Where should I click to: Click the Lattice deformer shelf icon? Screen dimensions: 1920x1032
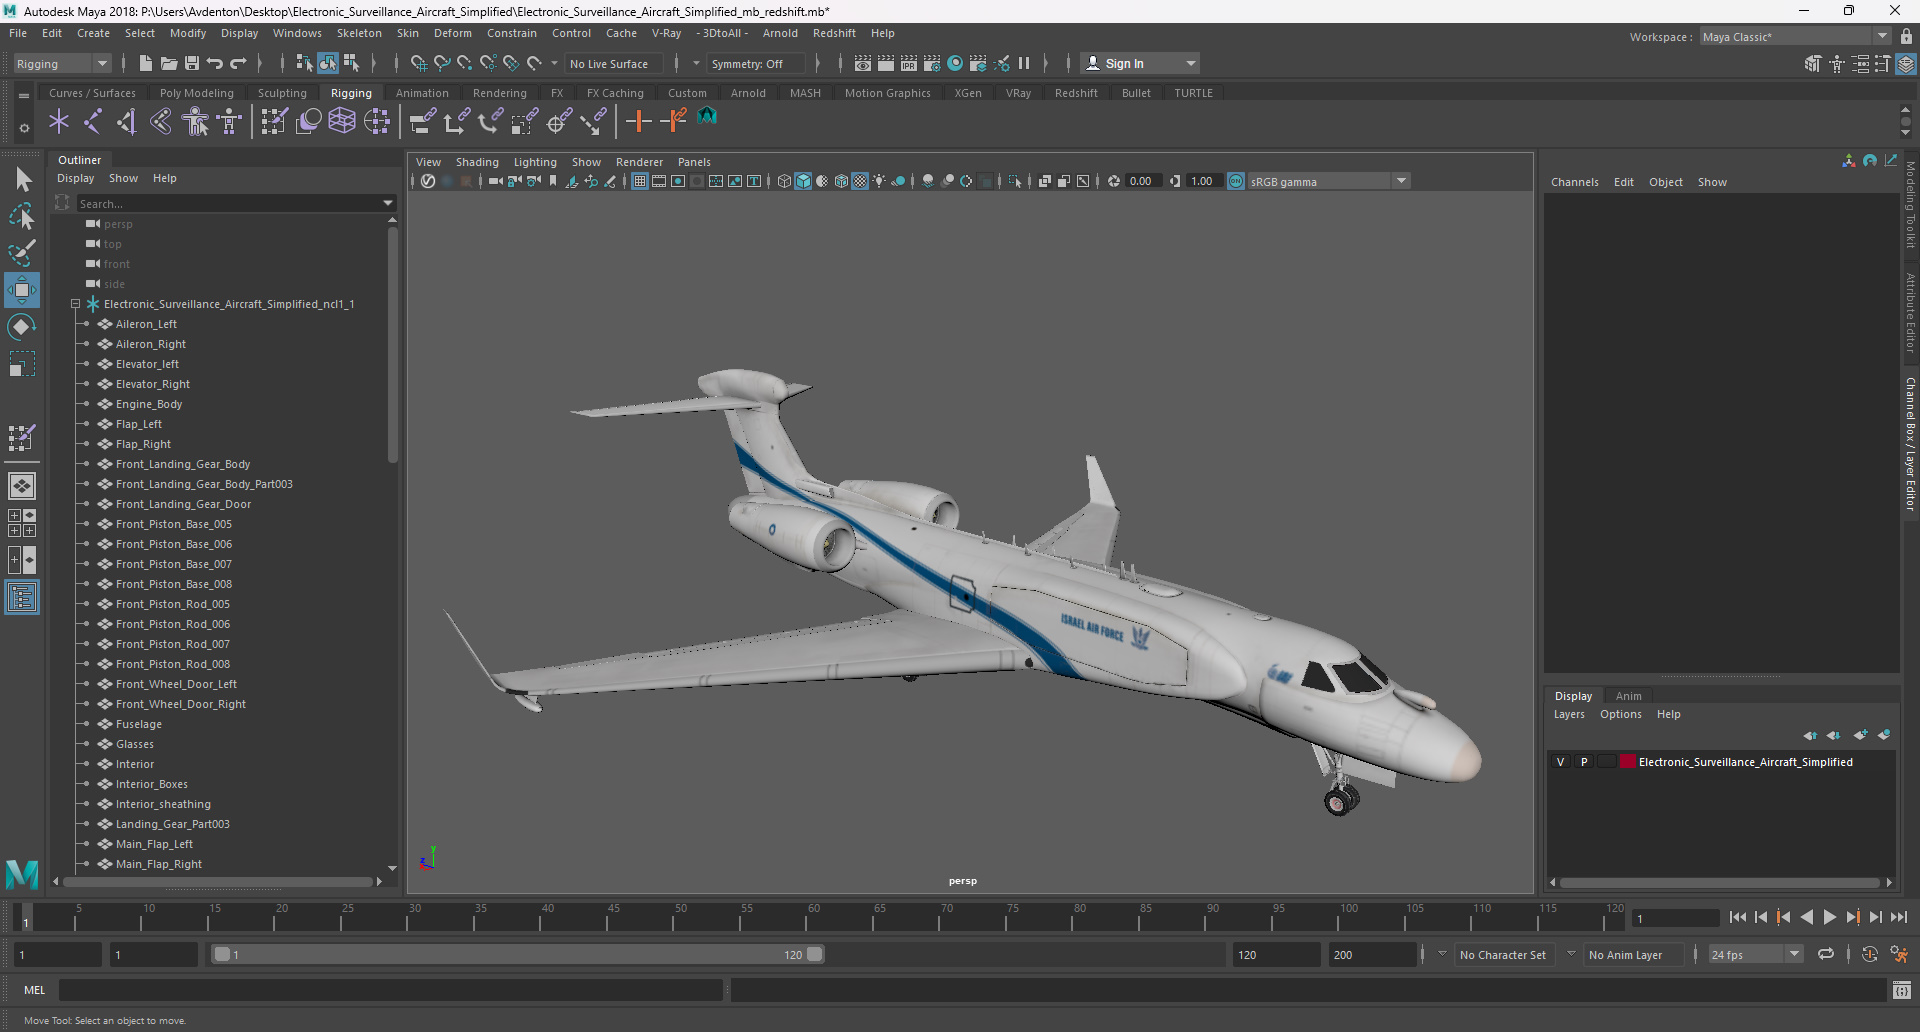342,122
